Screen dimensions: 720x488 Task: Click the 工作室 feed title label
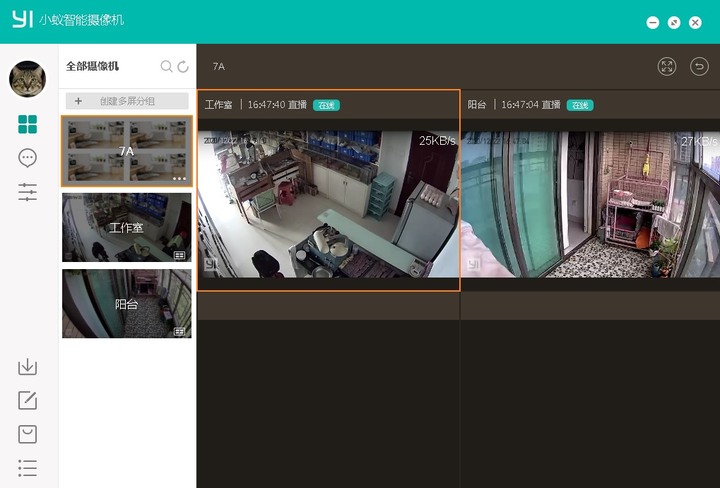(x=219, y=105)
